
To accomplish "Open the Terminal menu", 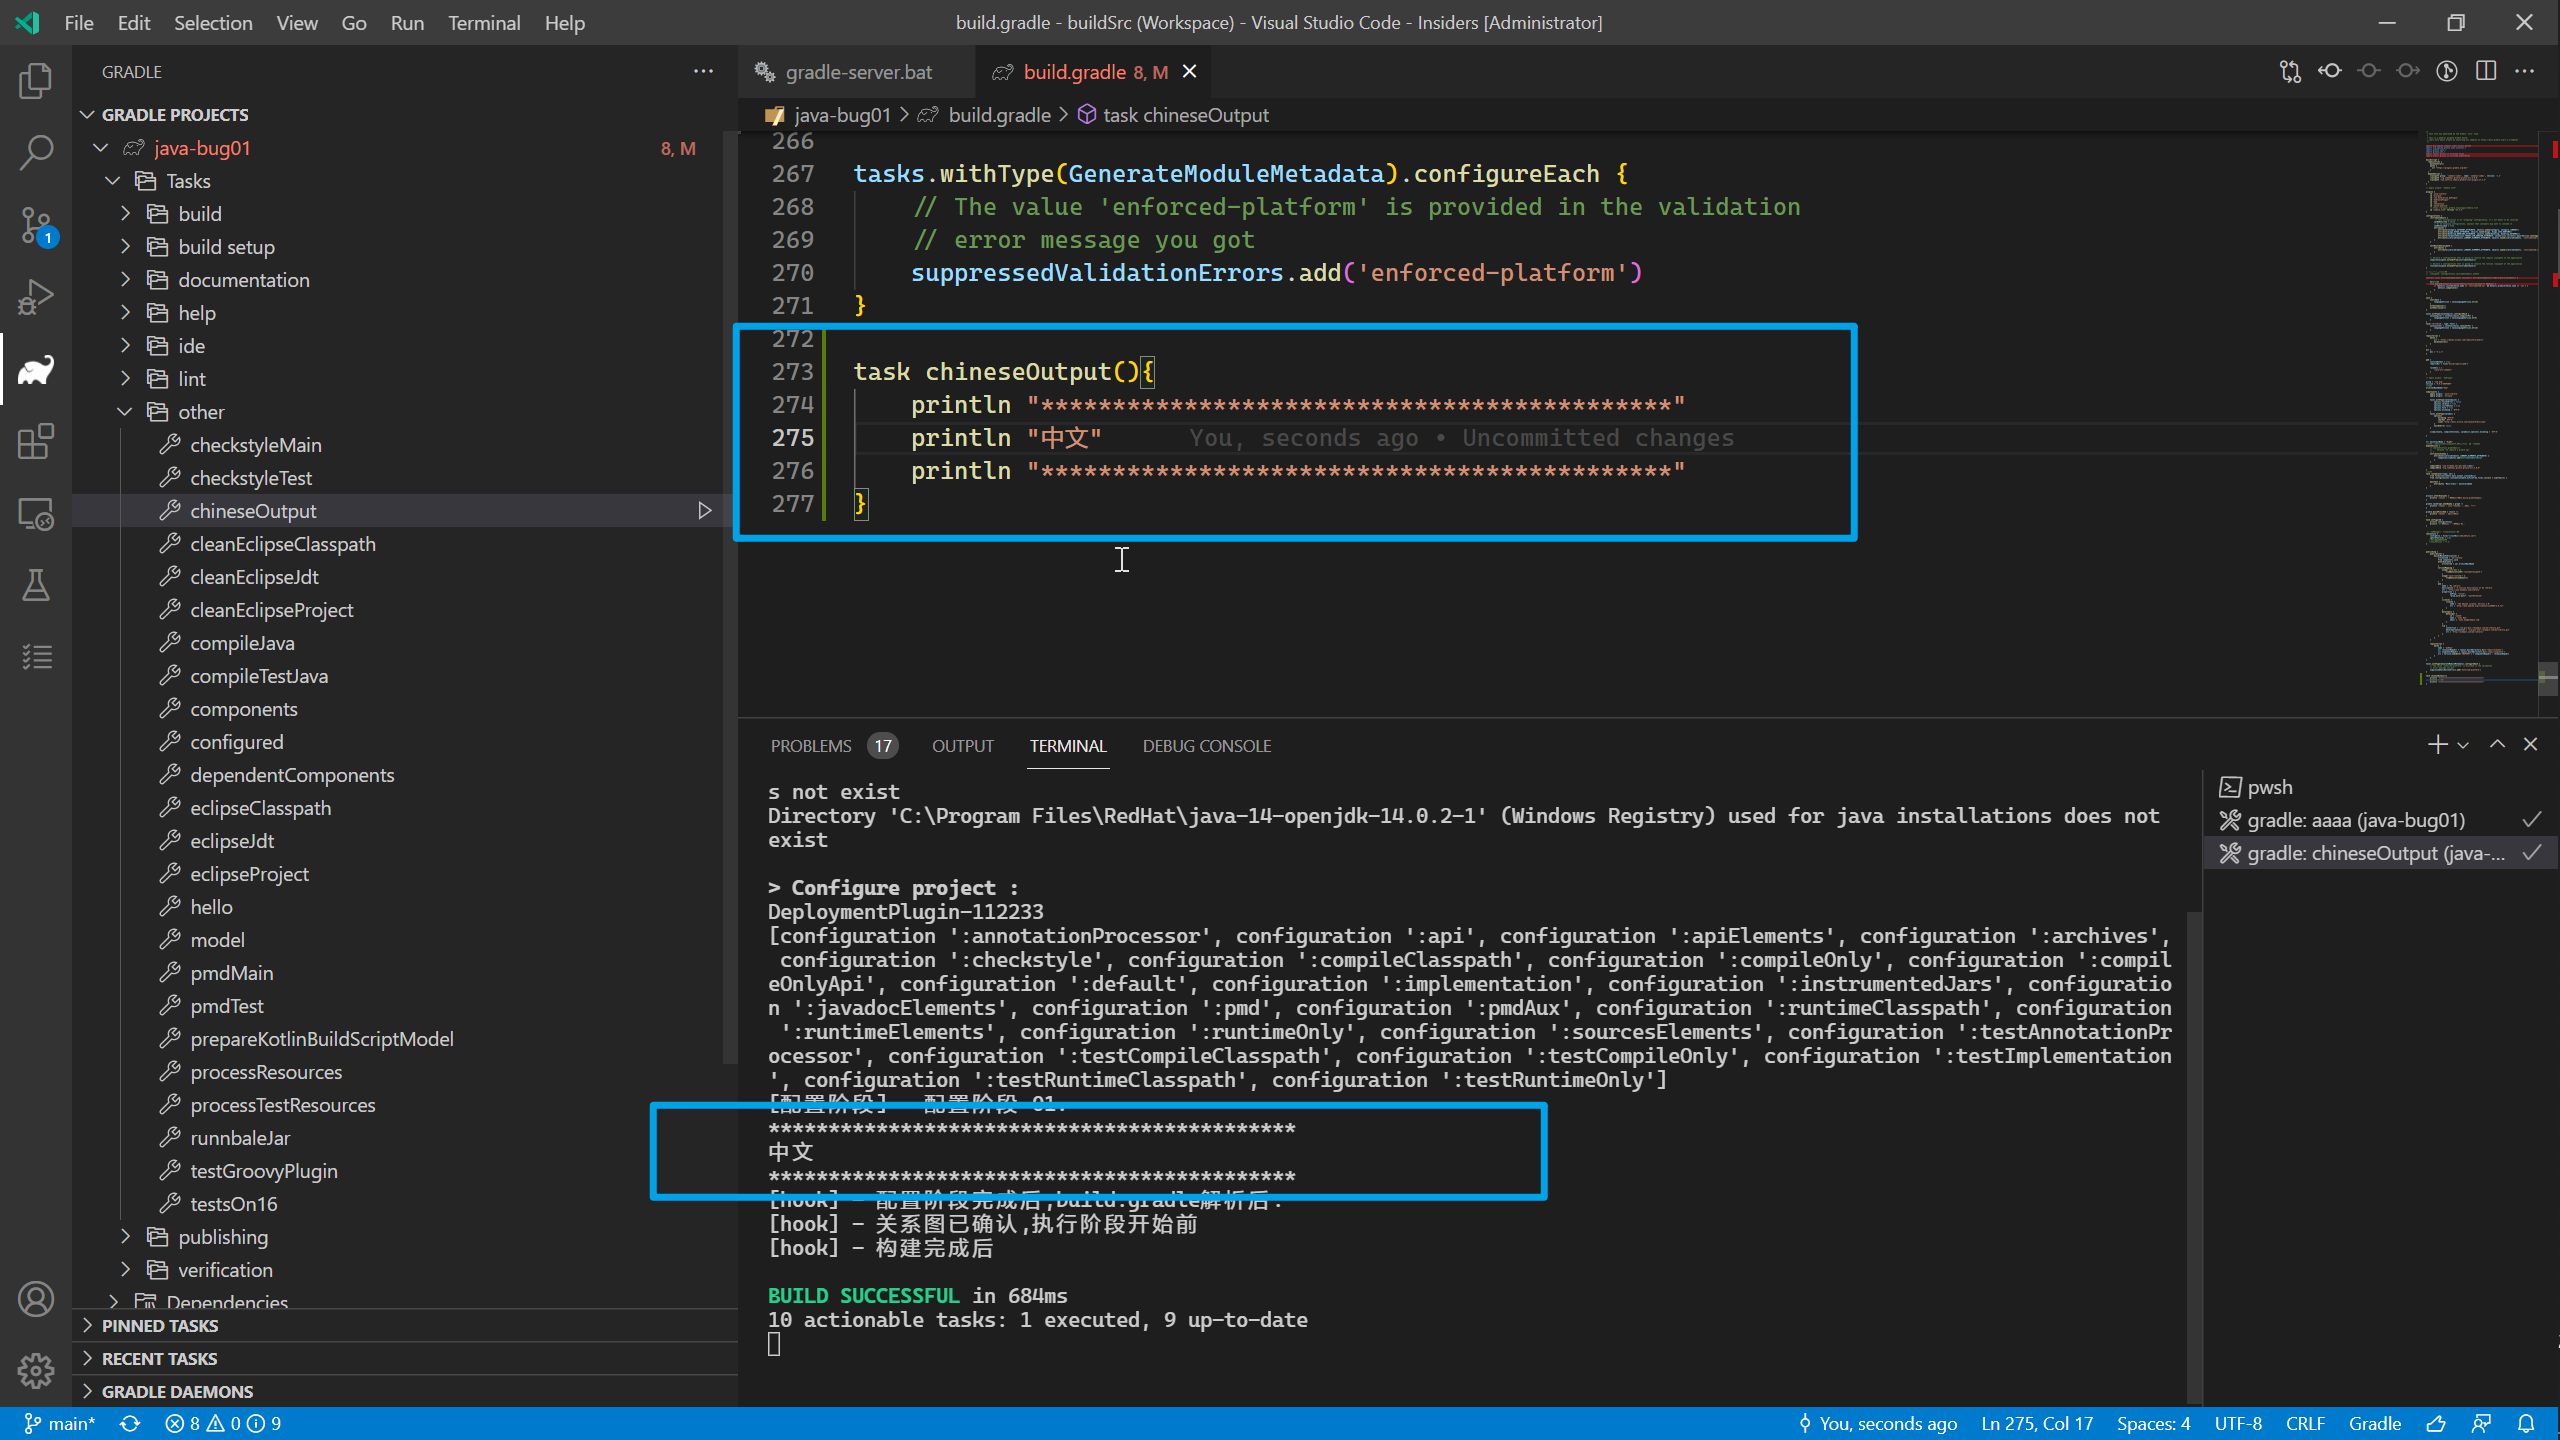I will [483, 22].
